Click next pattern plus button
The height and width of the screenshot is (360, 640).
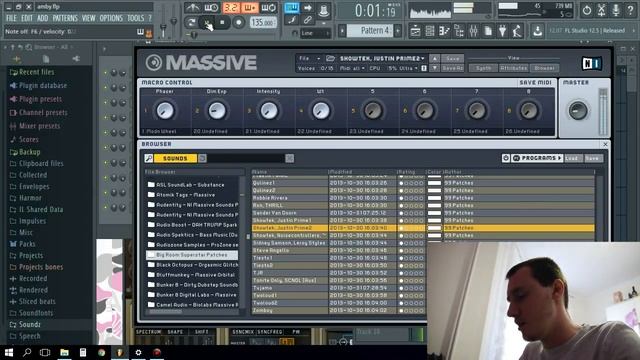[398, 31]
